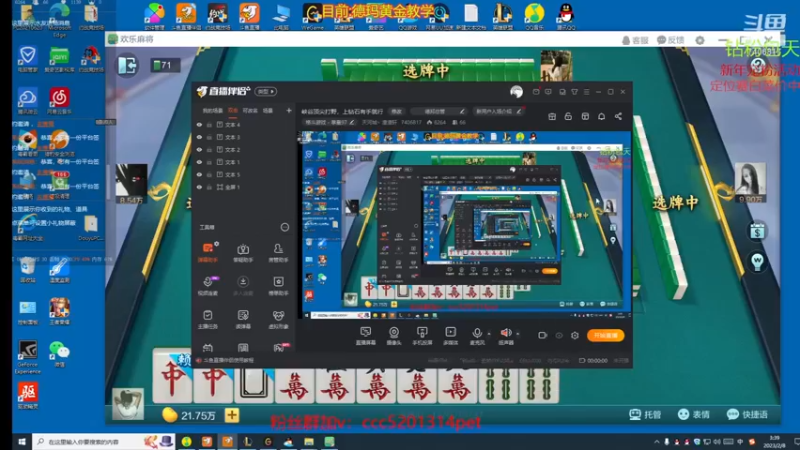Hide the 文本 5 layer with its eye
Screen dimensions: 800x450
[199, 174]
